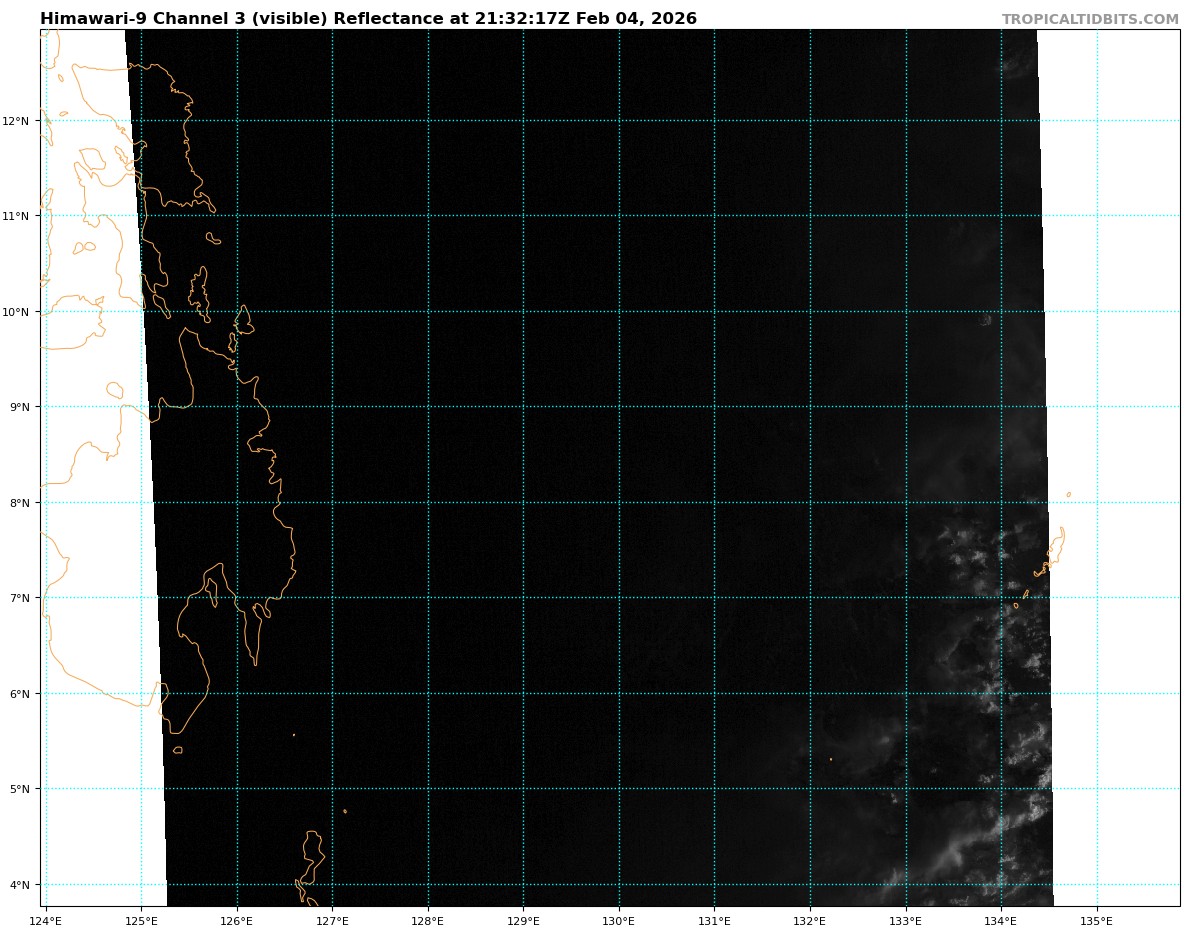This screenshot has width=1200, height=929.
Task: Click the TROPICALTIDBITS.COM watermark text
Action: coord(1090,19)
